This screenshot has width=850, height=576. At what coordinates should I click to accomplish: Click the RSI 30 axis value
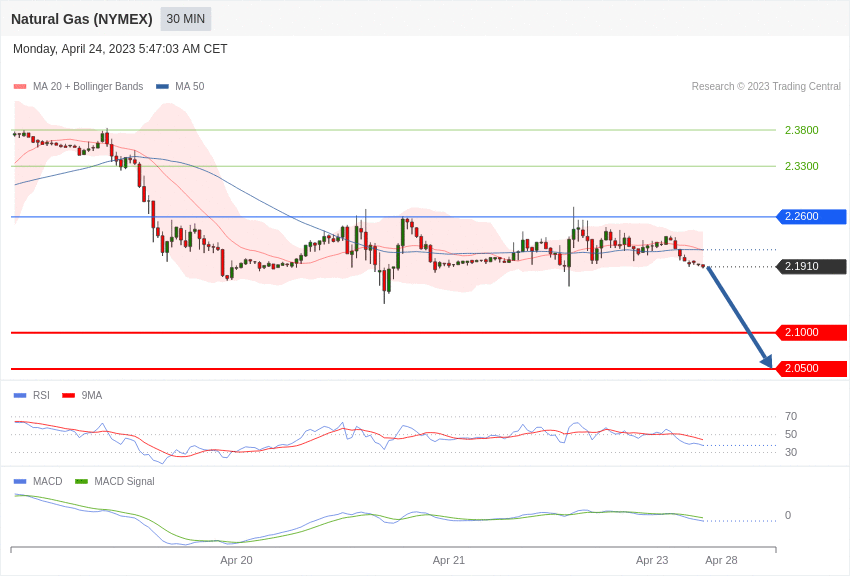coord(791,452)
